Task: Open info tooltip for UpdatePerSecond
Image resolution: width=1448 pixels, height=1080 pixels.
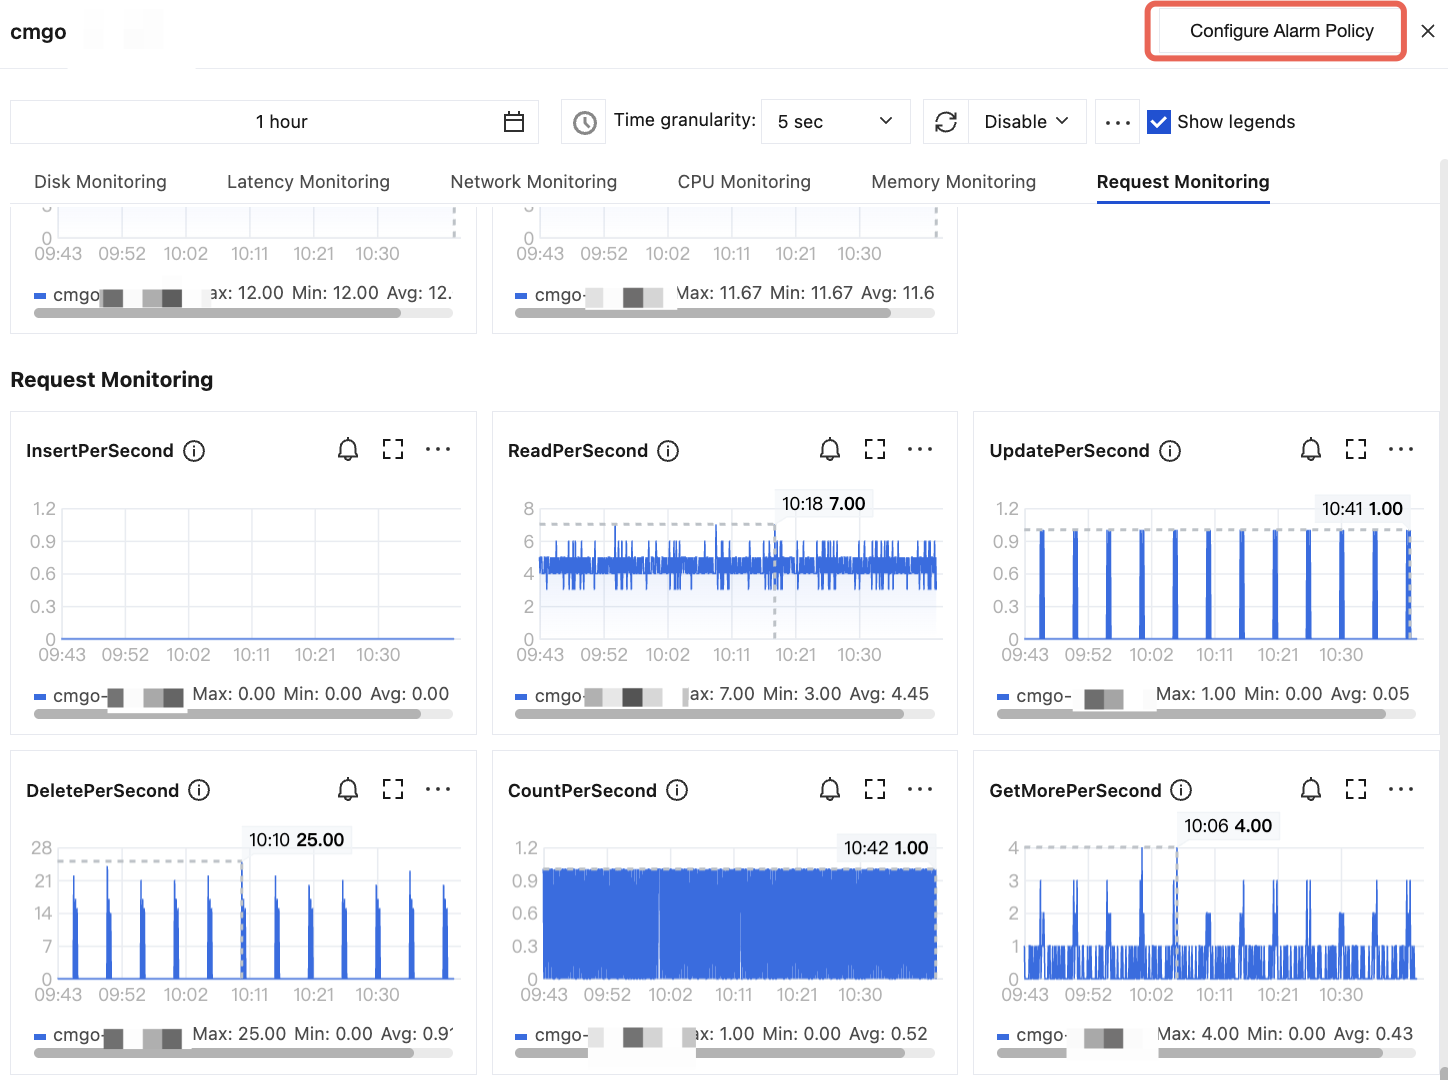Action: pos(1170,451)
